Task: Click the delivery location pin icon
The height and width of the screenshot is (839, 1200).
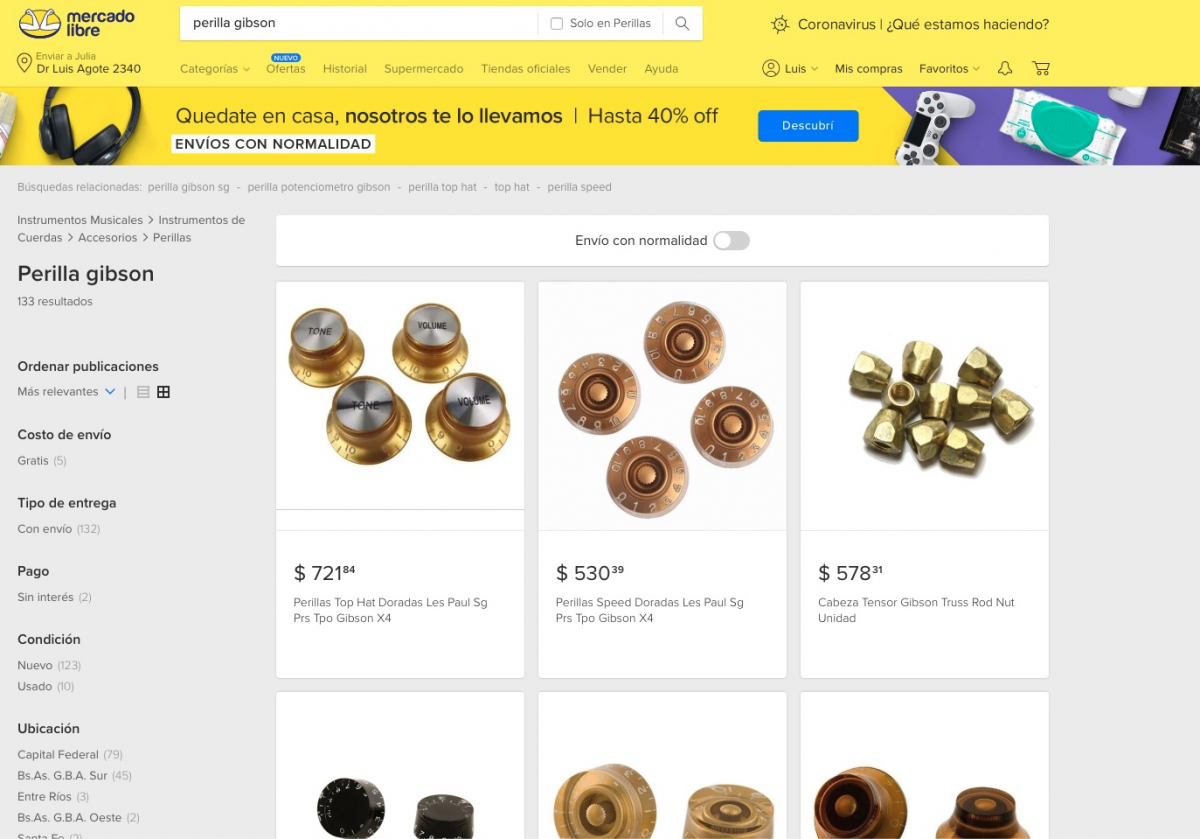Action: 24,63
